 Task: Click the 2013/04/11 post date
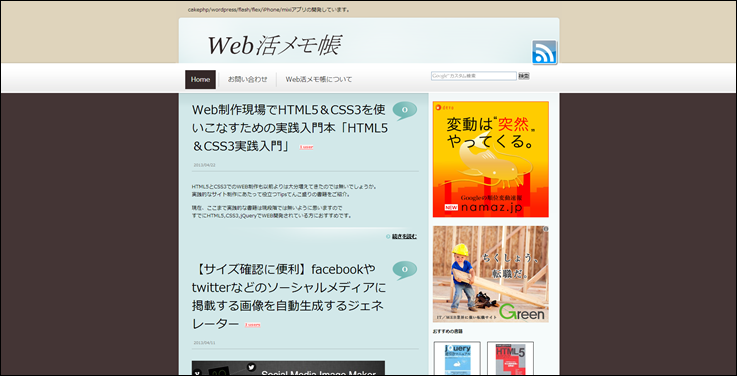coord(204,343)
